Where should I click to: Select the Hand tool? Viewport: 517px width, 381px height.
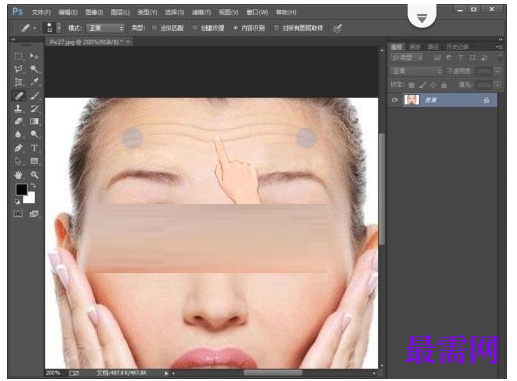[18, 175]
